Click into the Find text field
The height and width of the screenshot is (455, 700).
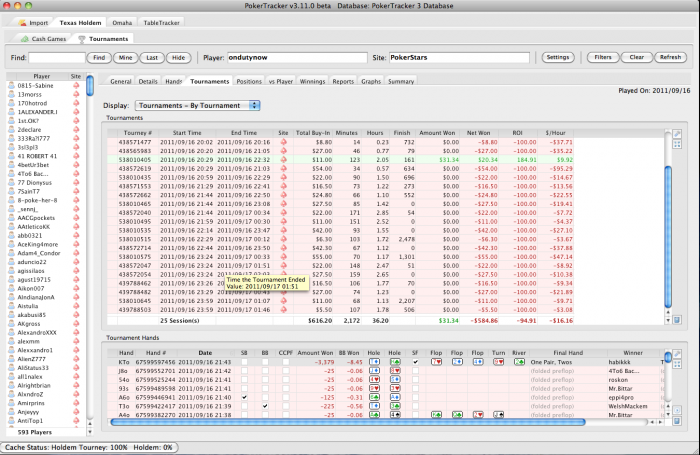click(56, 58)
